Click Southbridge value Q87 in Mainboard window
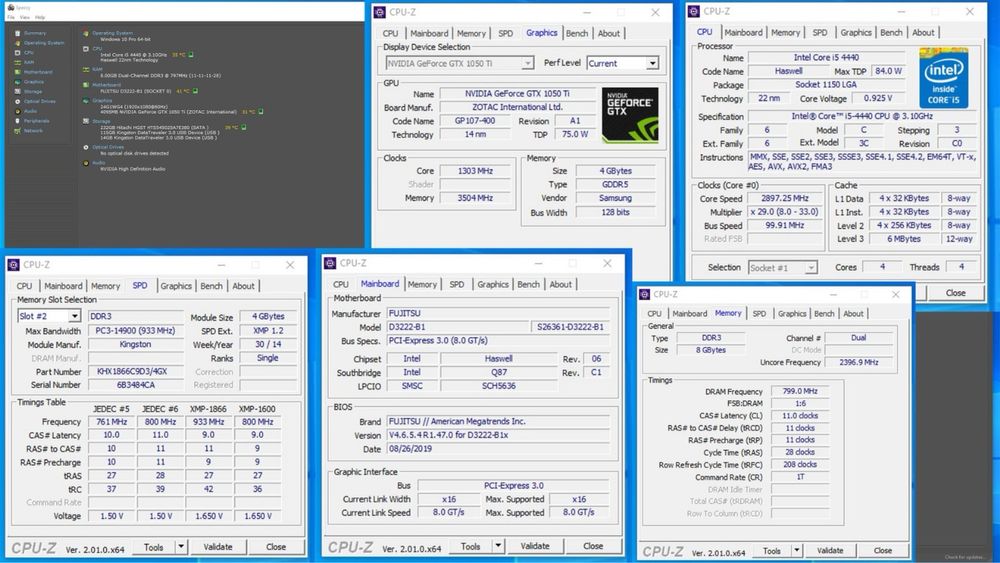This screenshot has height=563, width=1000. 499,372
